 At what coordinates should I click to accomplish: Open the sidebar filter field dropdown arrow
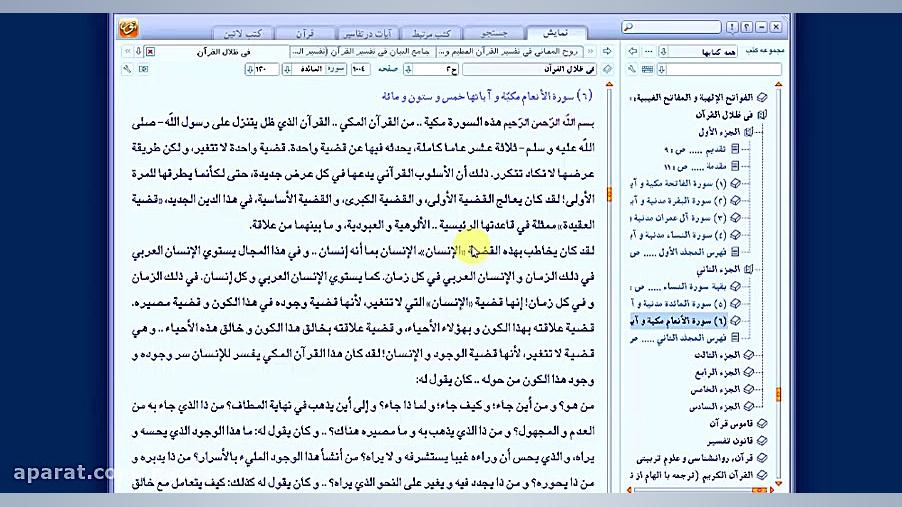pos(662,69)
